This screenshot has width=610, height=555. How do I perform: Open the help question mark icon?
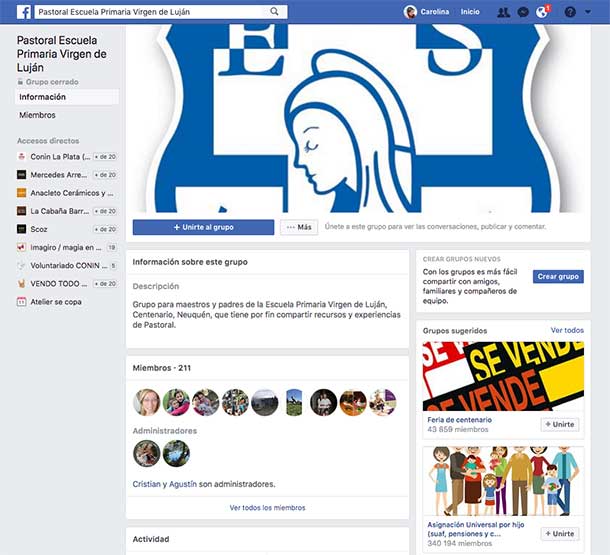tap(570, 12)
